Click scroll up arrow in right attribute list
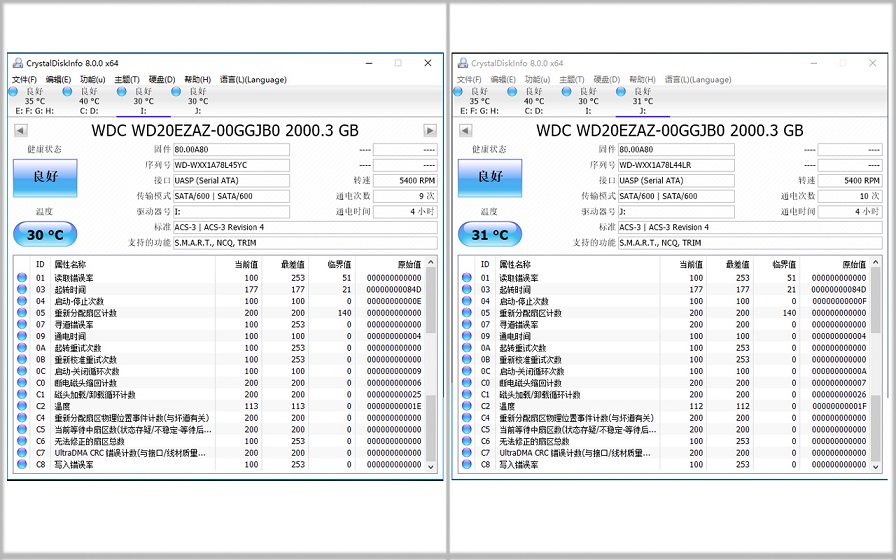 tap(875, 262)
